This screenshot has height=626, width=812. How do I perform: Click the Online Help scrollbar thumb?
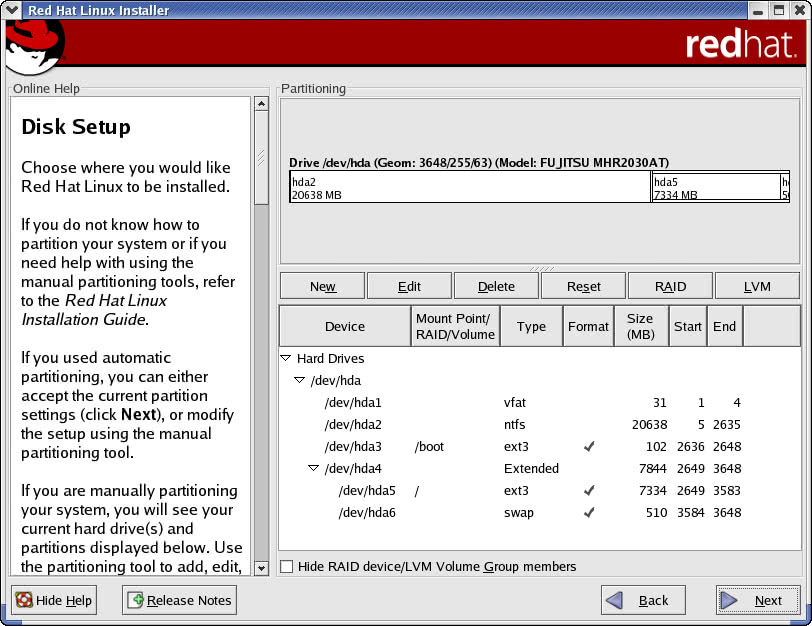(x=262, y=158)
